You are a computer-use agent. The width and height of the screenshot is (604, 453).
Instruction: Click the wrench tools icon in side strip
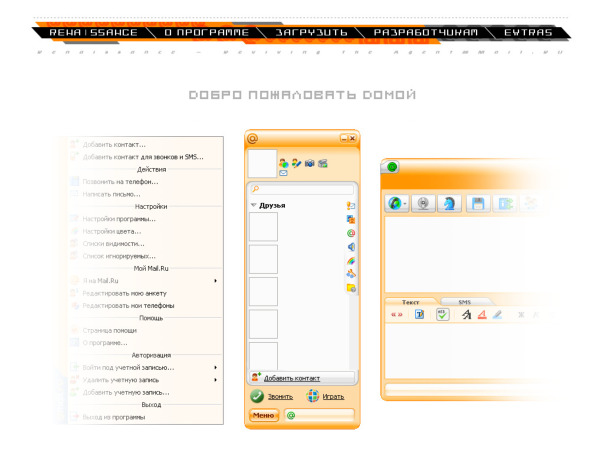[351, 274]
